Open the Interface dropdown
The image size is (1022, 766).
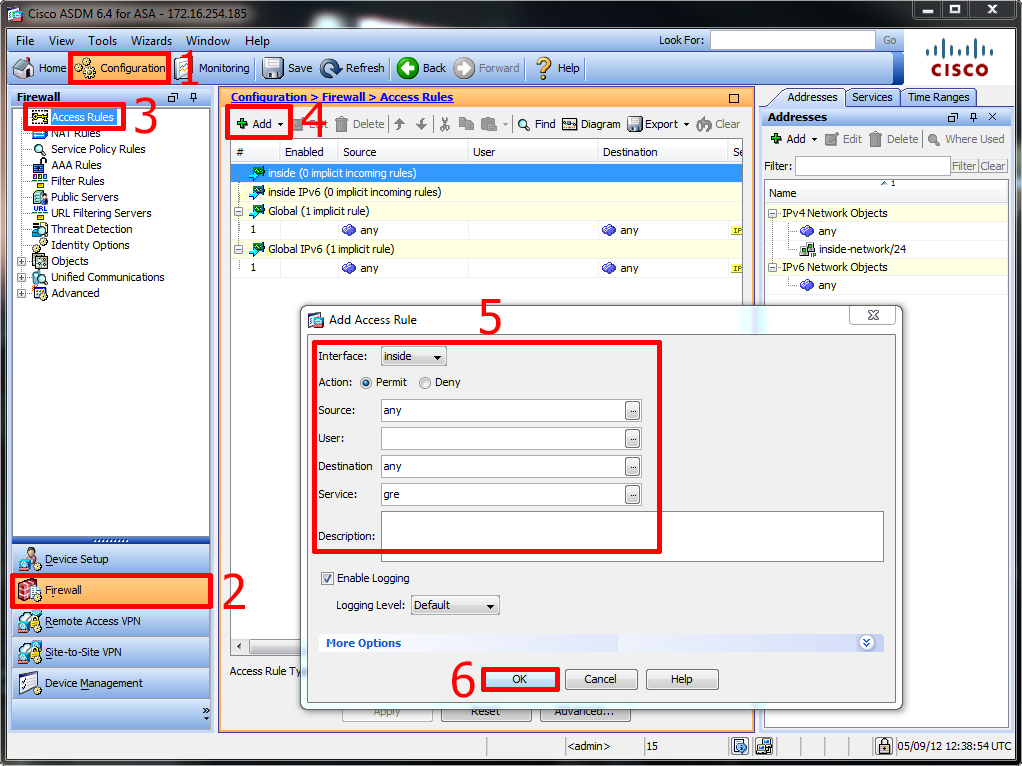click(413, 357)
